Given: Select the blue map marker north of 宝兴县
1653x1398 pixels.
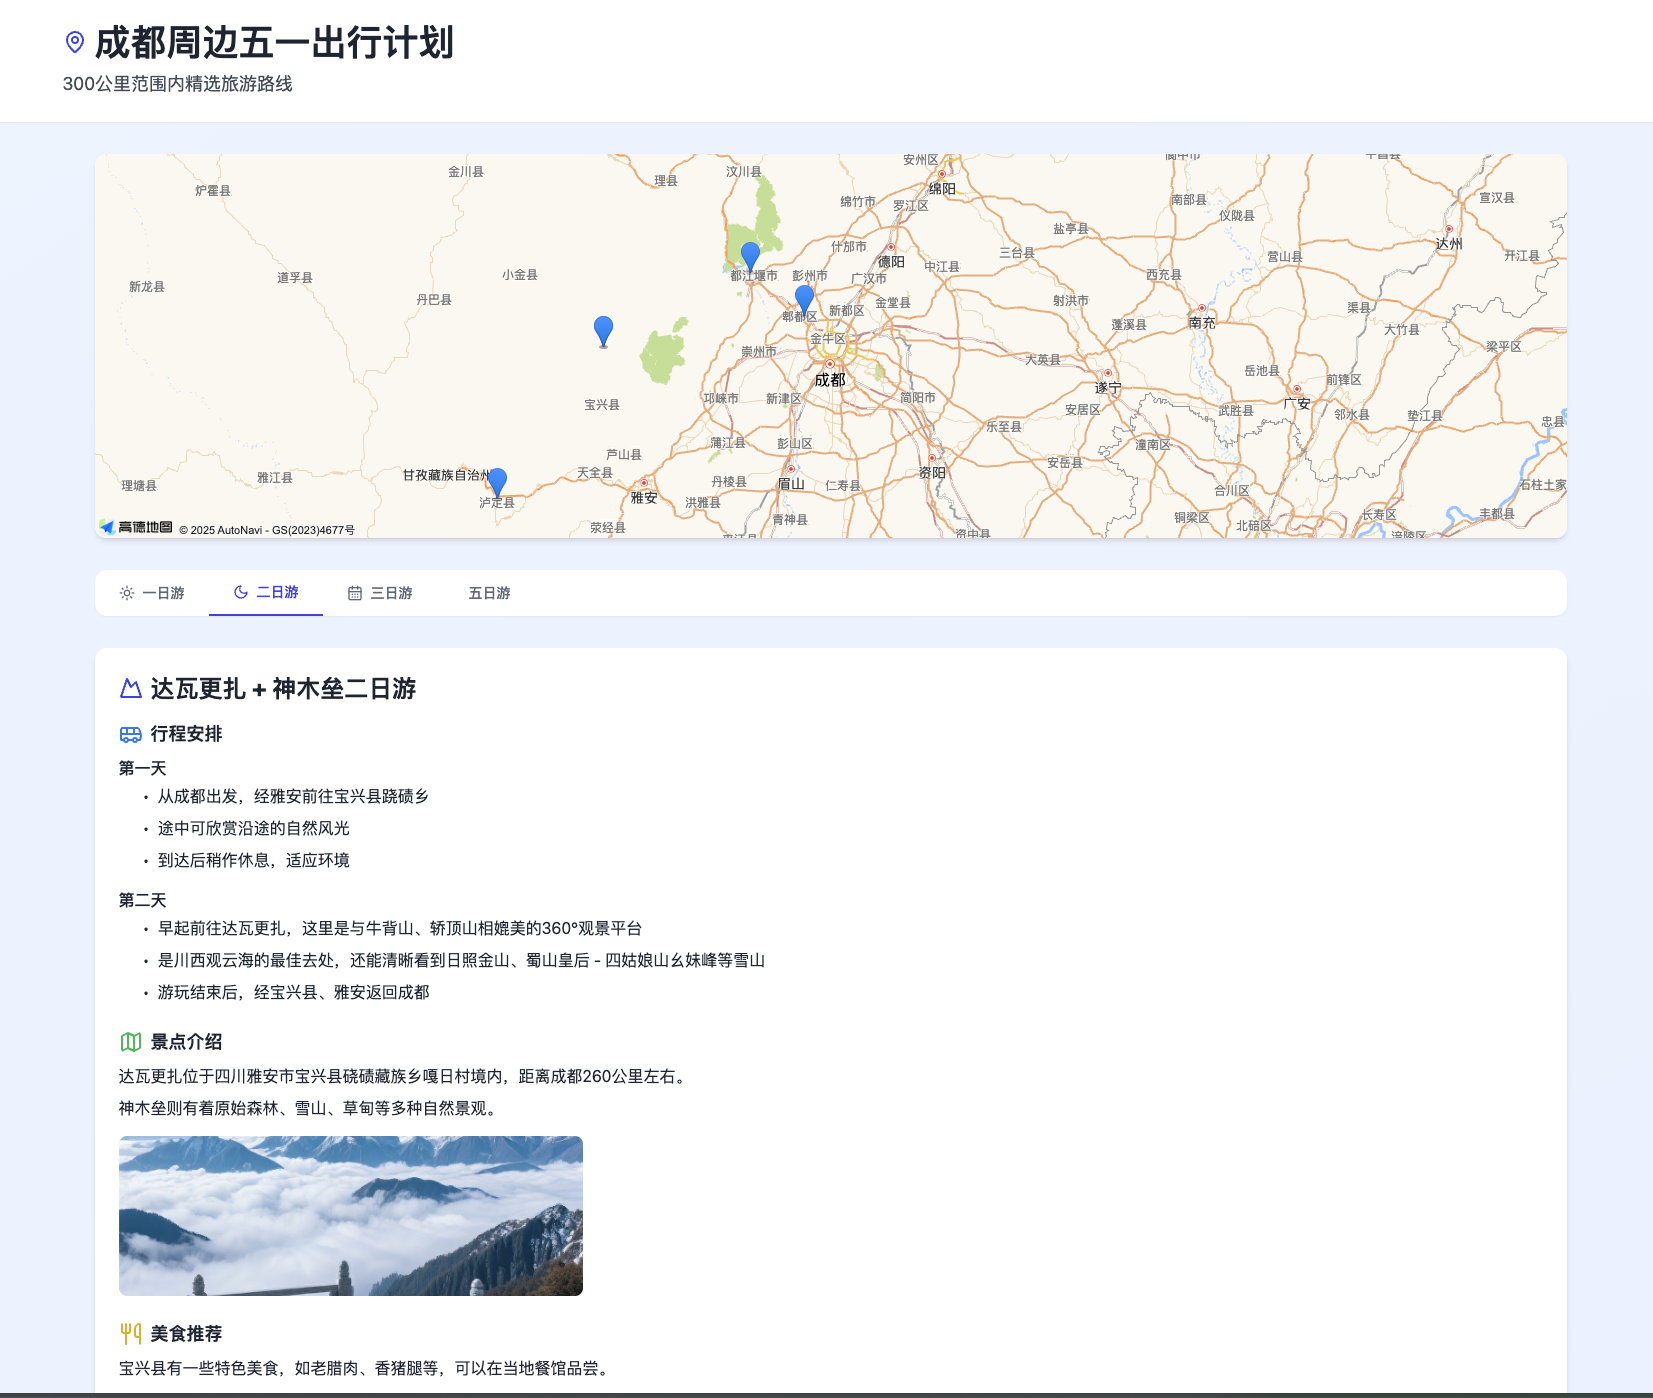Looking at the screenshot, I should point(603,330).
